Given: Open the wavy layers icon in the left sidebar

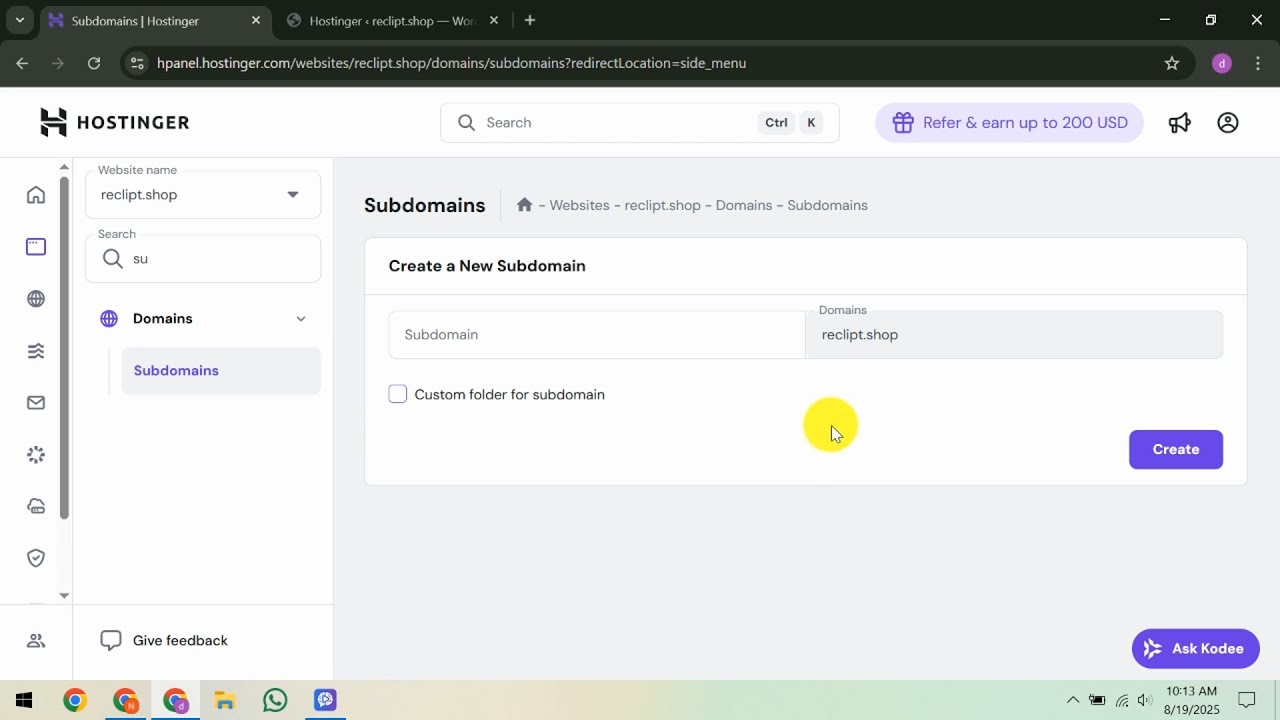Looking at the screenshot, I should click(x=36, y=351).
